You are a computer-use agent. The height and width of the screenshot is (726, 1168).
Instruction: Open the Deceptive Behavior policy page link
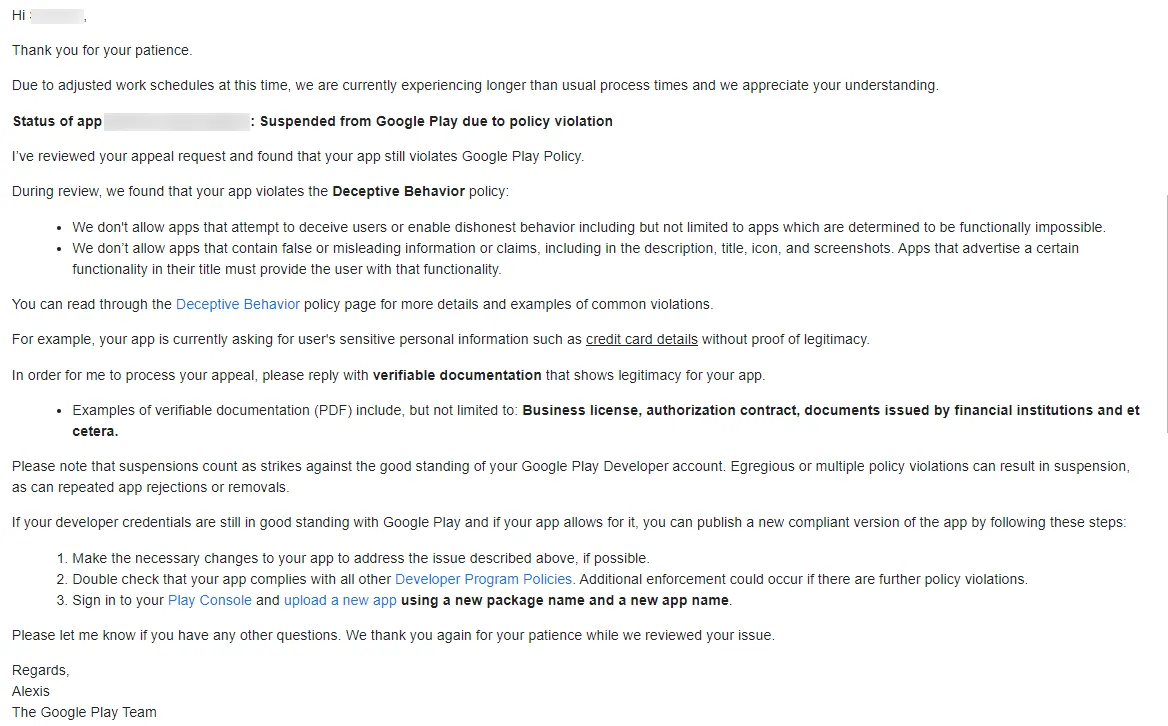237,304
